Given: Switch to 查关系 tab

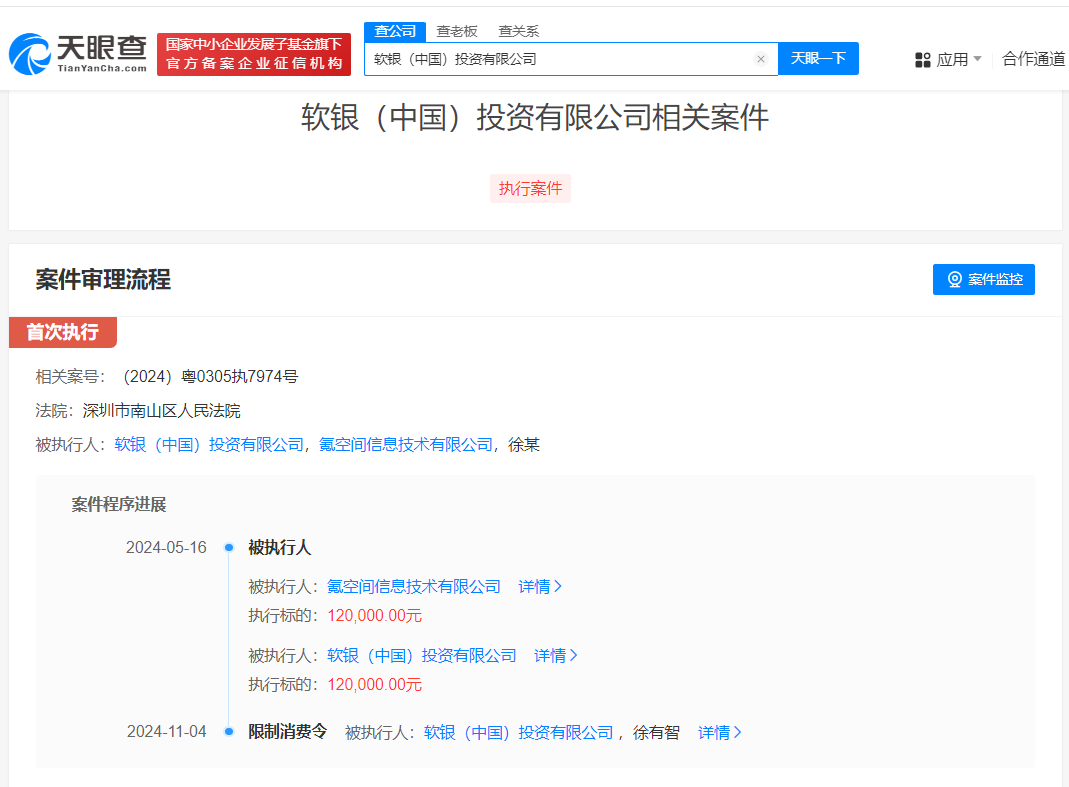Looking at the screenshot, I should (x=518, y=31).
